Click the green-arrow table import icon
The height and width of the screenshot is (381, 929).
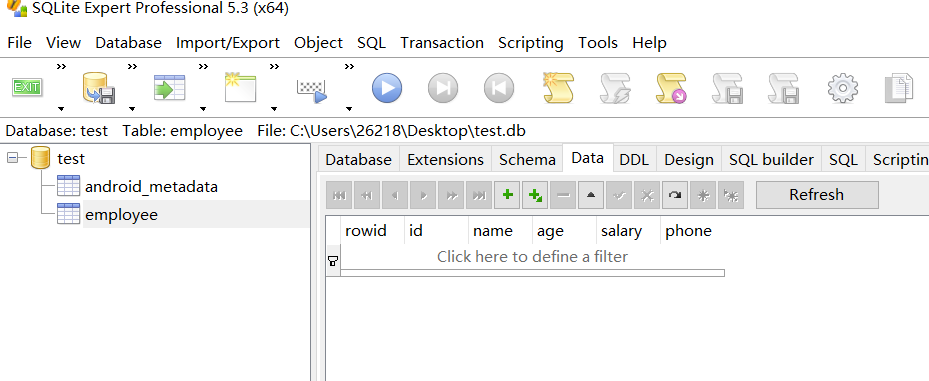coord(169,88)
